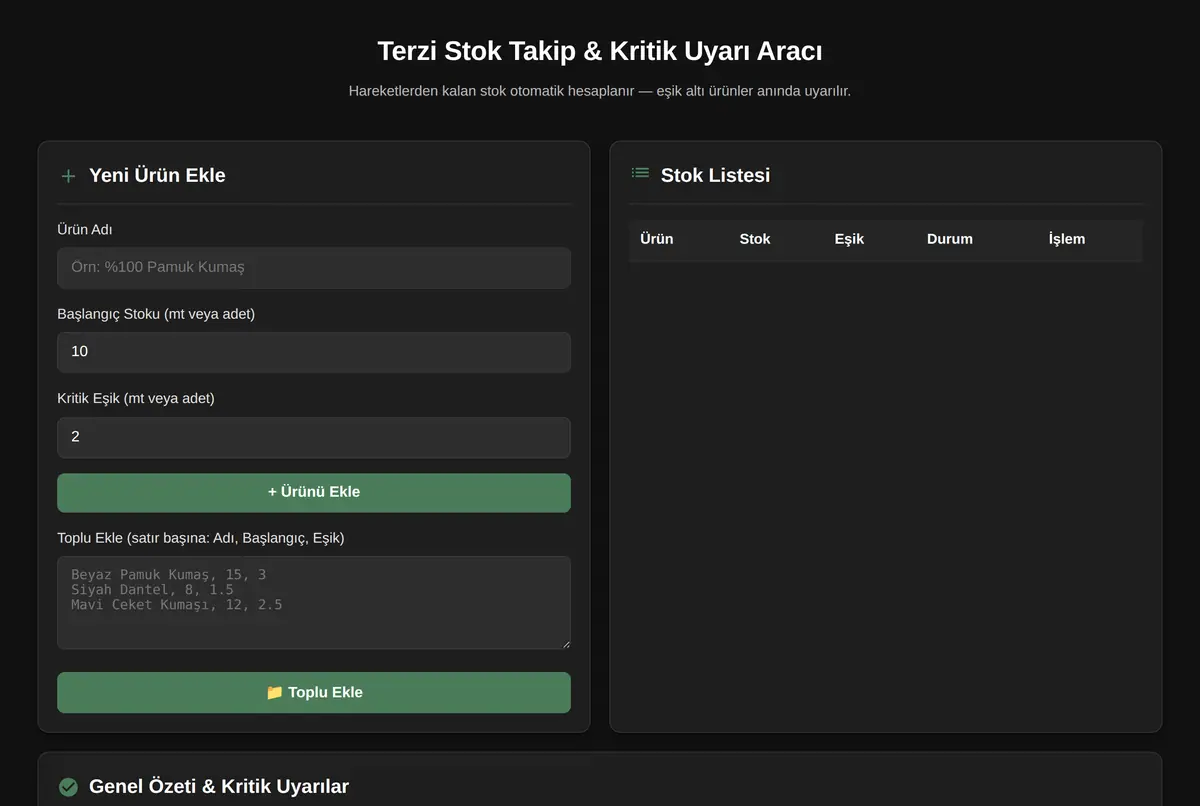Click the Toplu Ekle instructions label
Screen dimensions: 1200x806
click(x=201, y=538)
